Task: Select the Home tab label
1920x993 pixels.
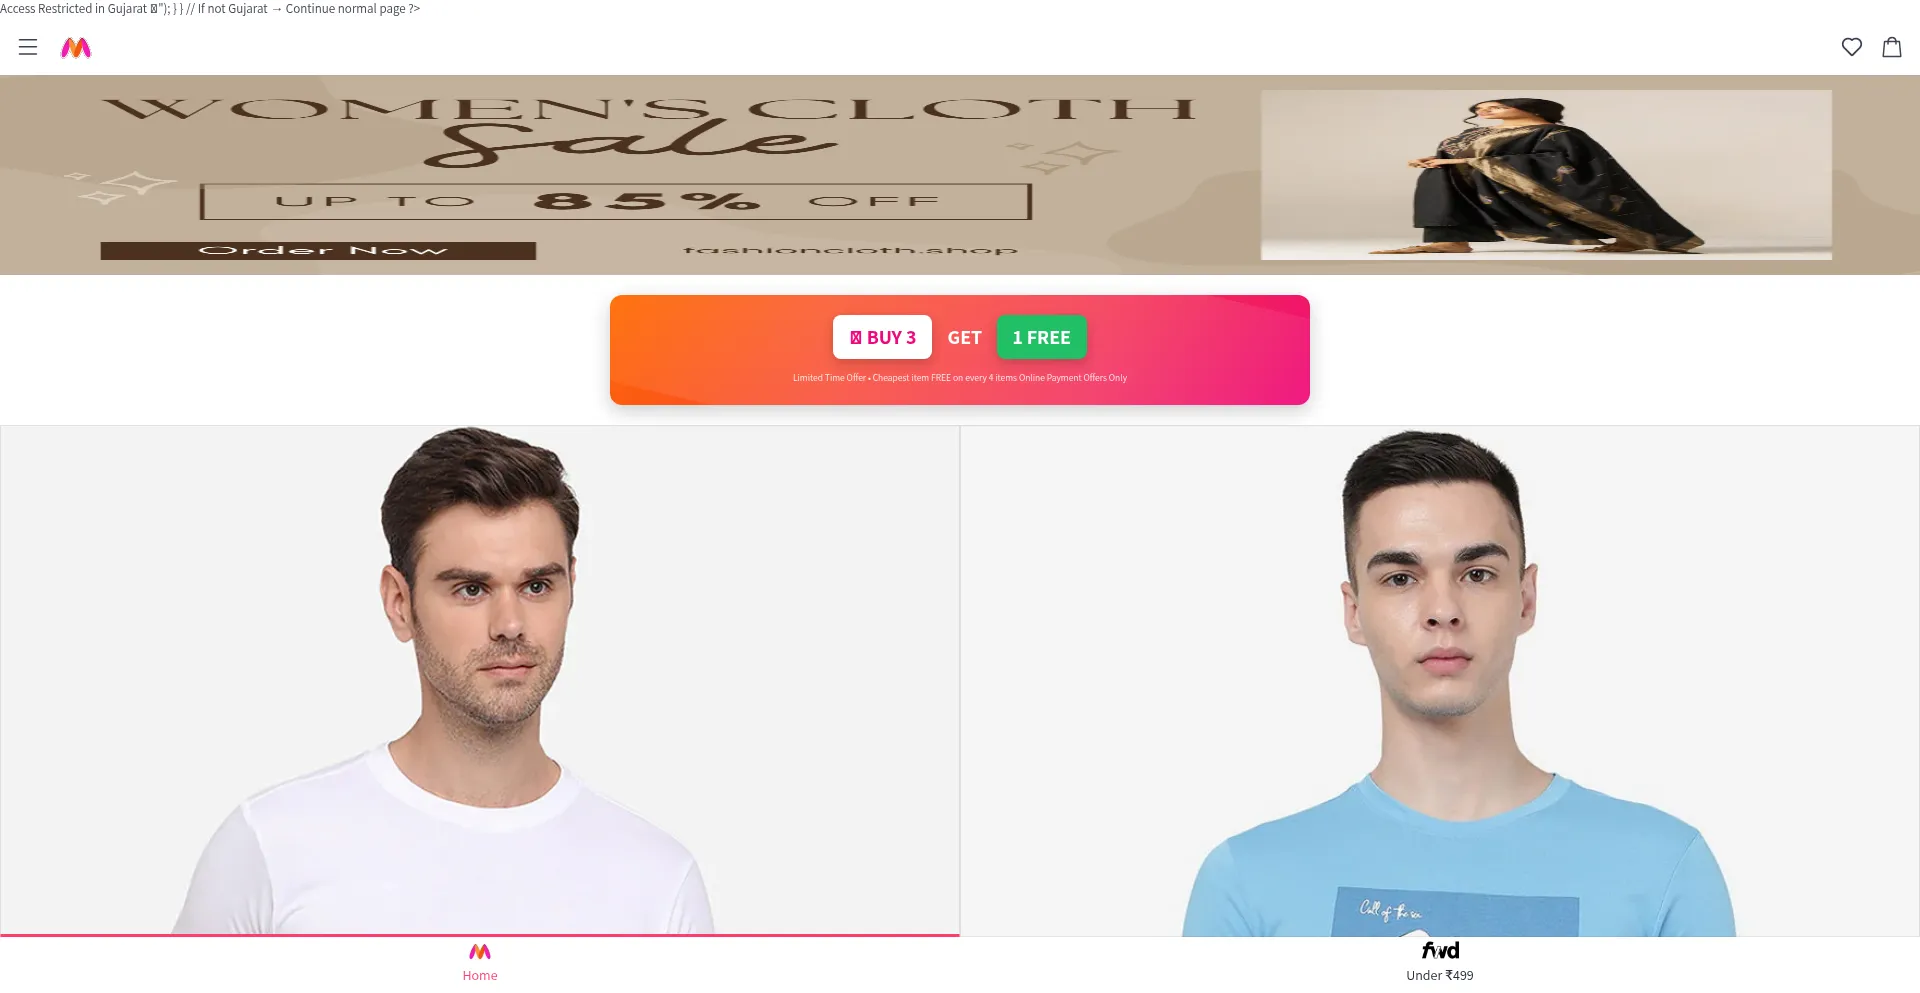Action: pos(480,976)
